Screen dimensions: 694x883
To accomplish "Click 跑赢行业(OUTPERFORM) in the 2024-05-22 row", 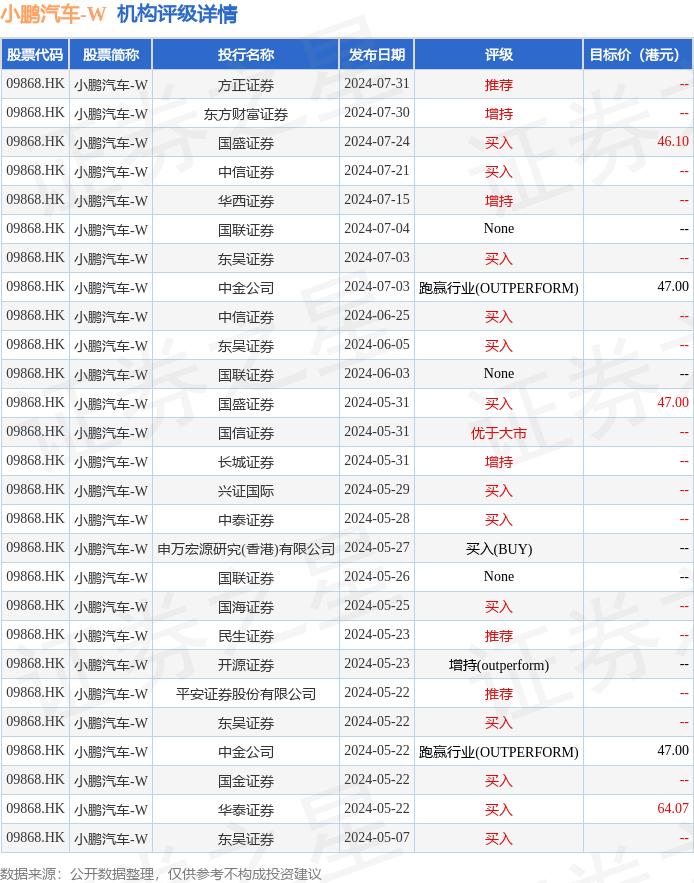I will coord(499,752).
